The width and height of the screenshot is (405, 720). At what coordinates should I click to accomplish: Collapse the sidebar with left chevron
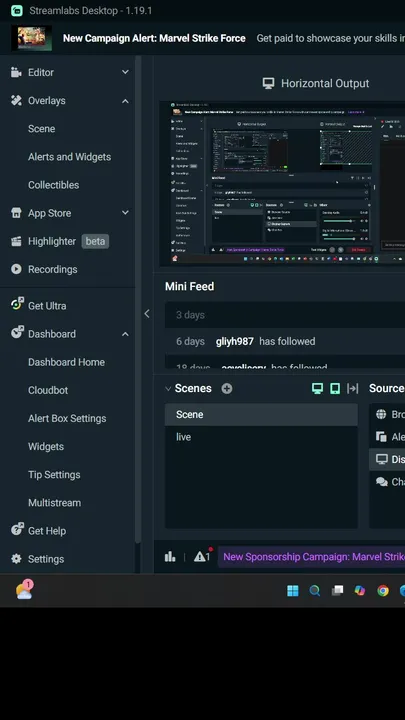147,314
